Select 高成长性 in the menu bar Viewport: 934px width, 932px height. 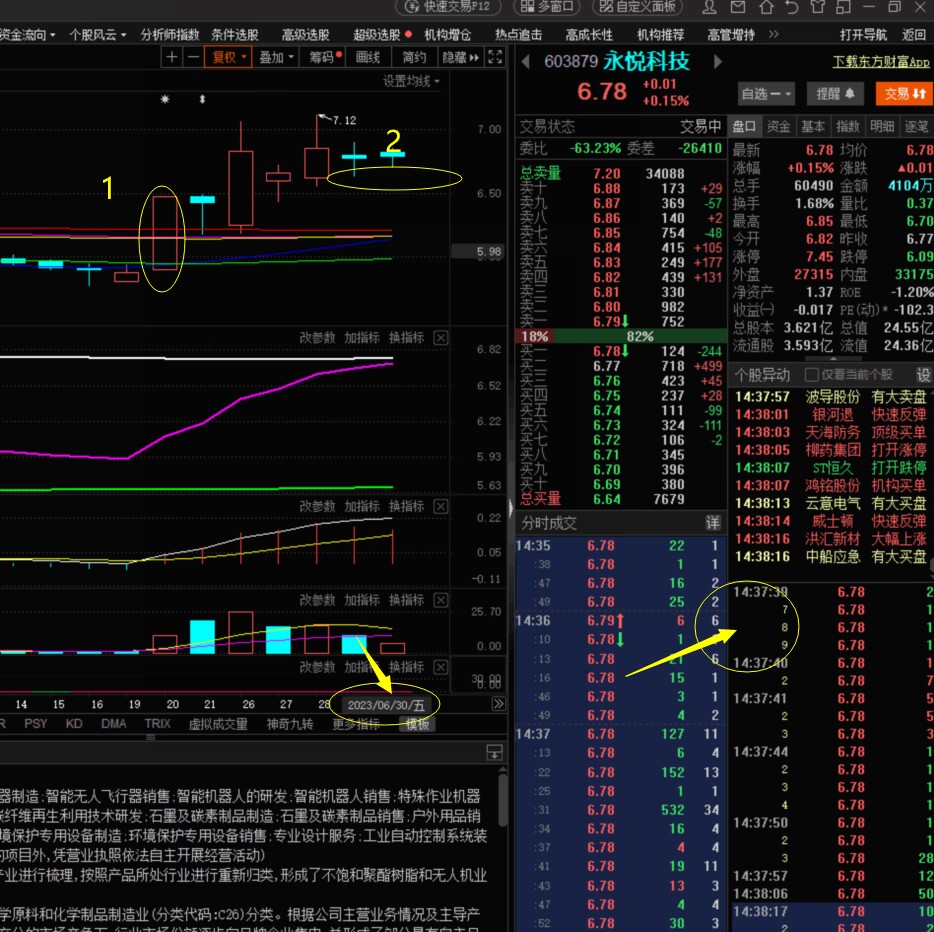point(589,35)
